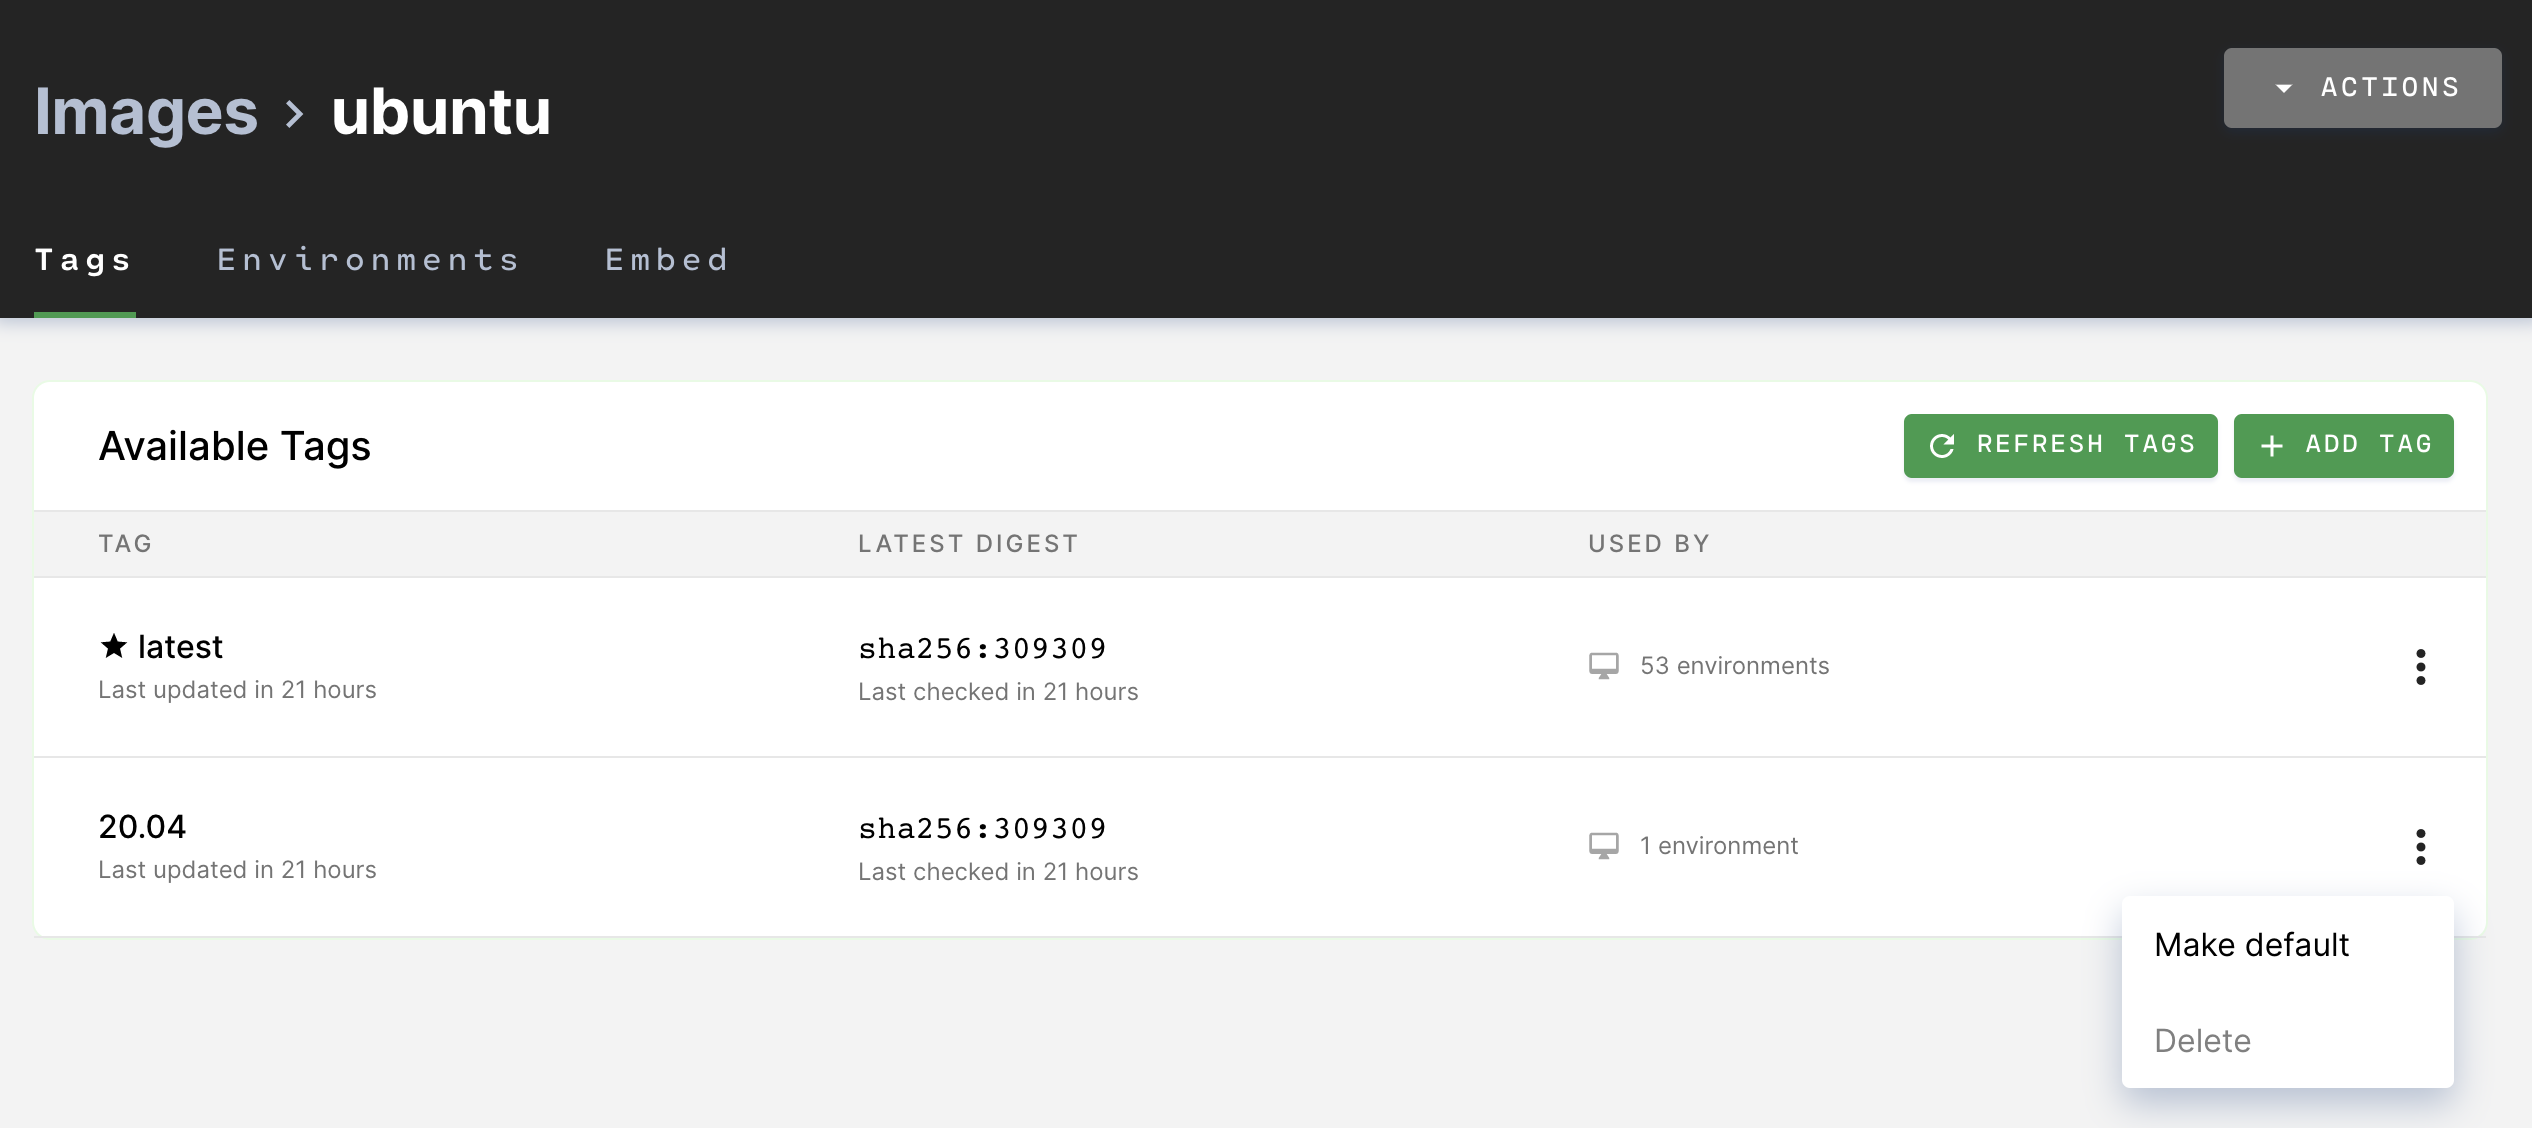Image resolution: width=2532 pixels, height=1128 pixels.
Task: Click the monitor icon beside 53 environments
Action: click(x=1604, y=665)
